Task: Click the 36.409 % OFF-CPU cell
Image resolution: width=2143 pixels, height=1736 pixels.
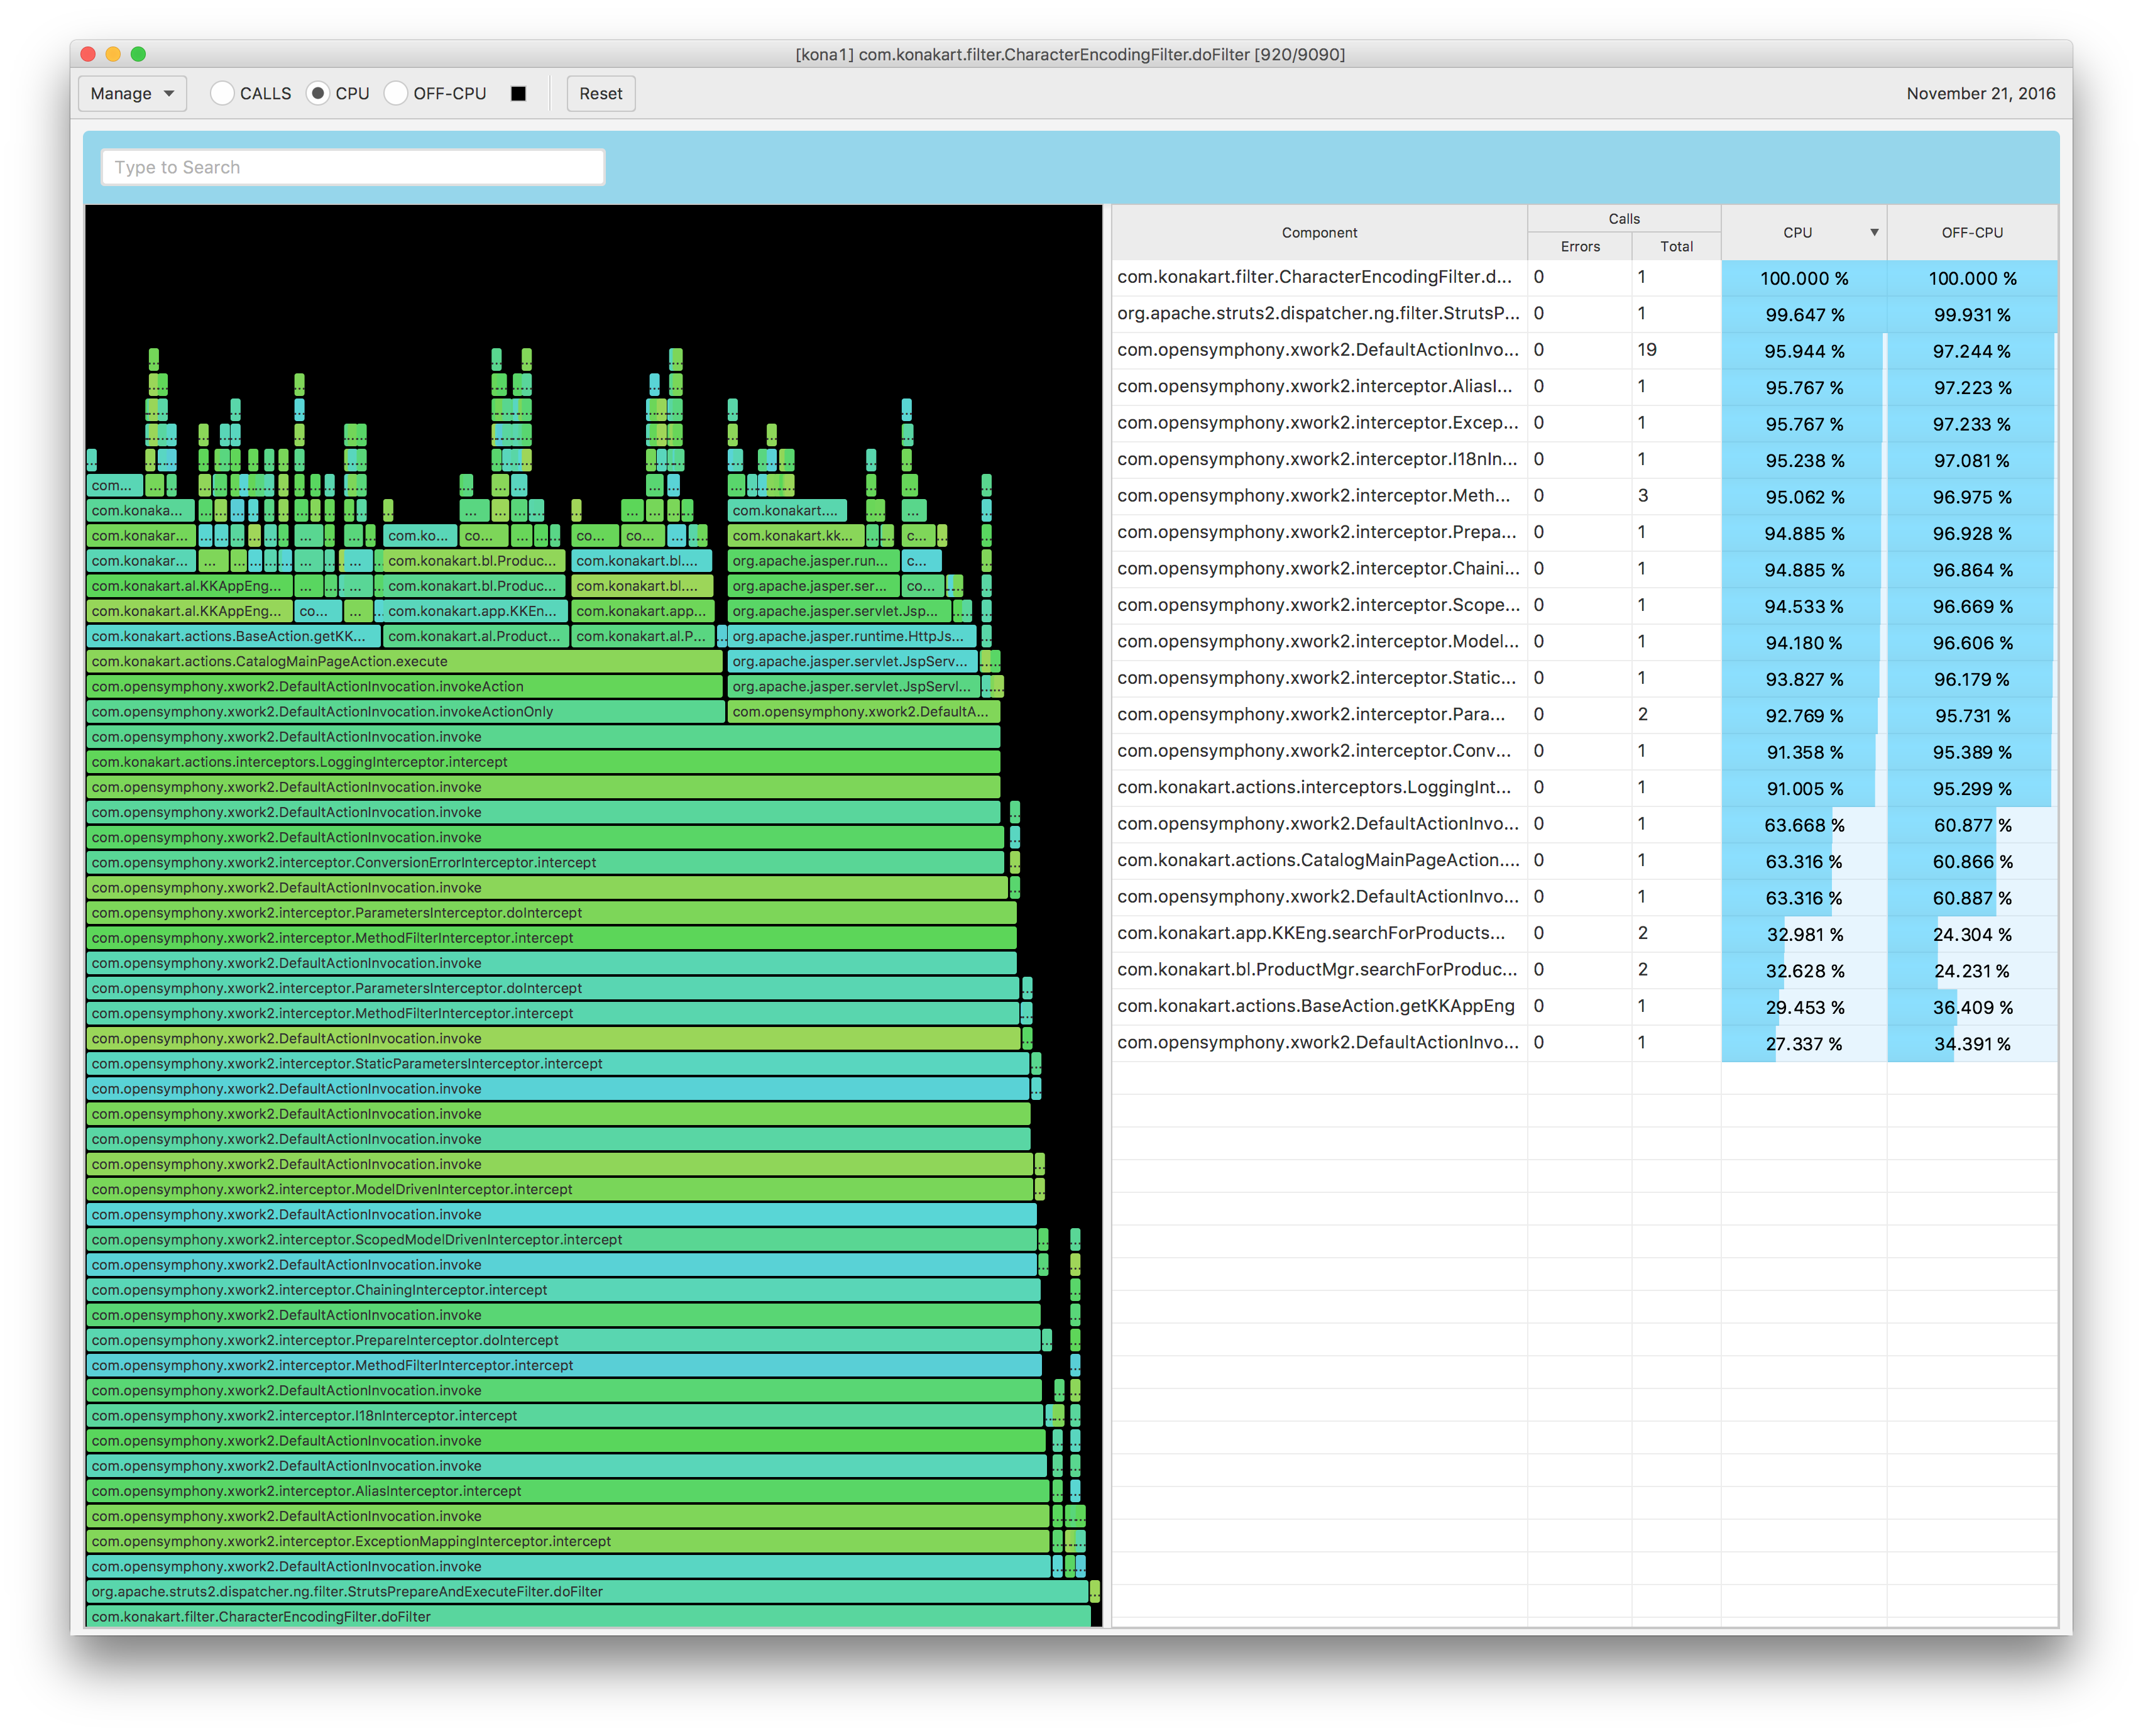Action: pyautogui.click(x=1972, y=1007)
